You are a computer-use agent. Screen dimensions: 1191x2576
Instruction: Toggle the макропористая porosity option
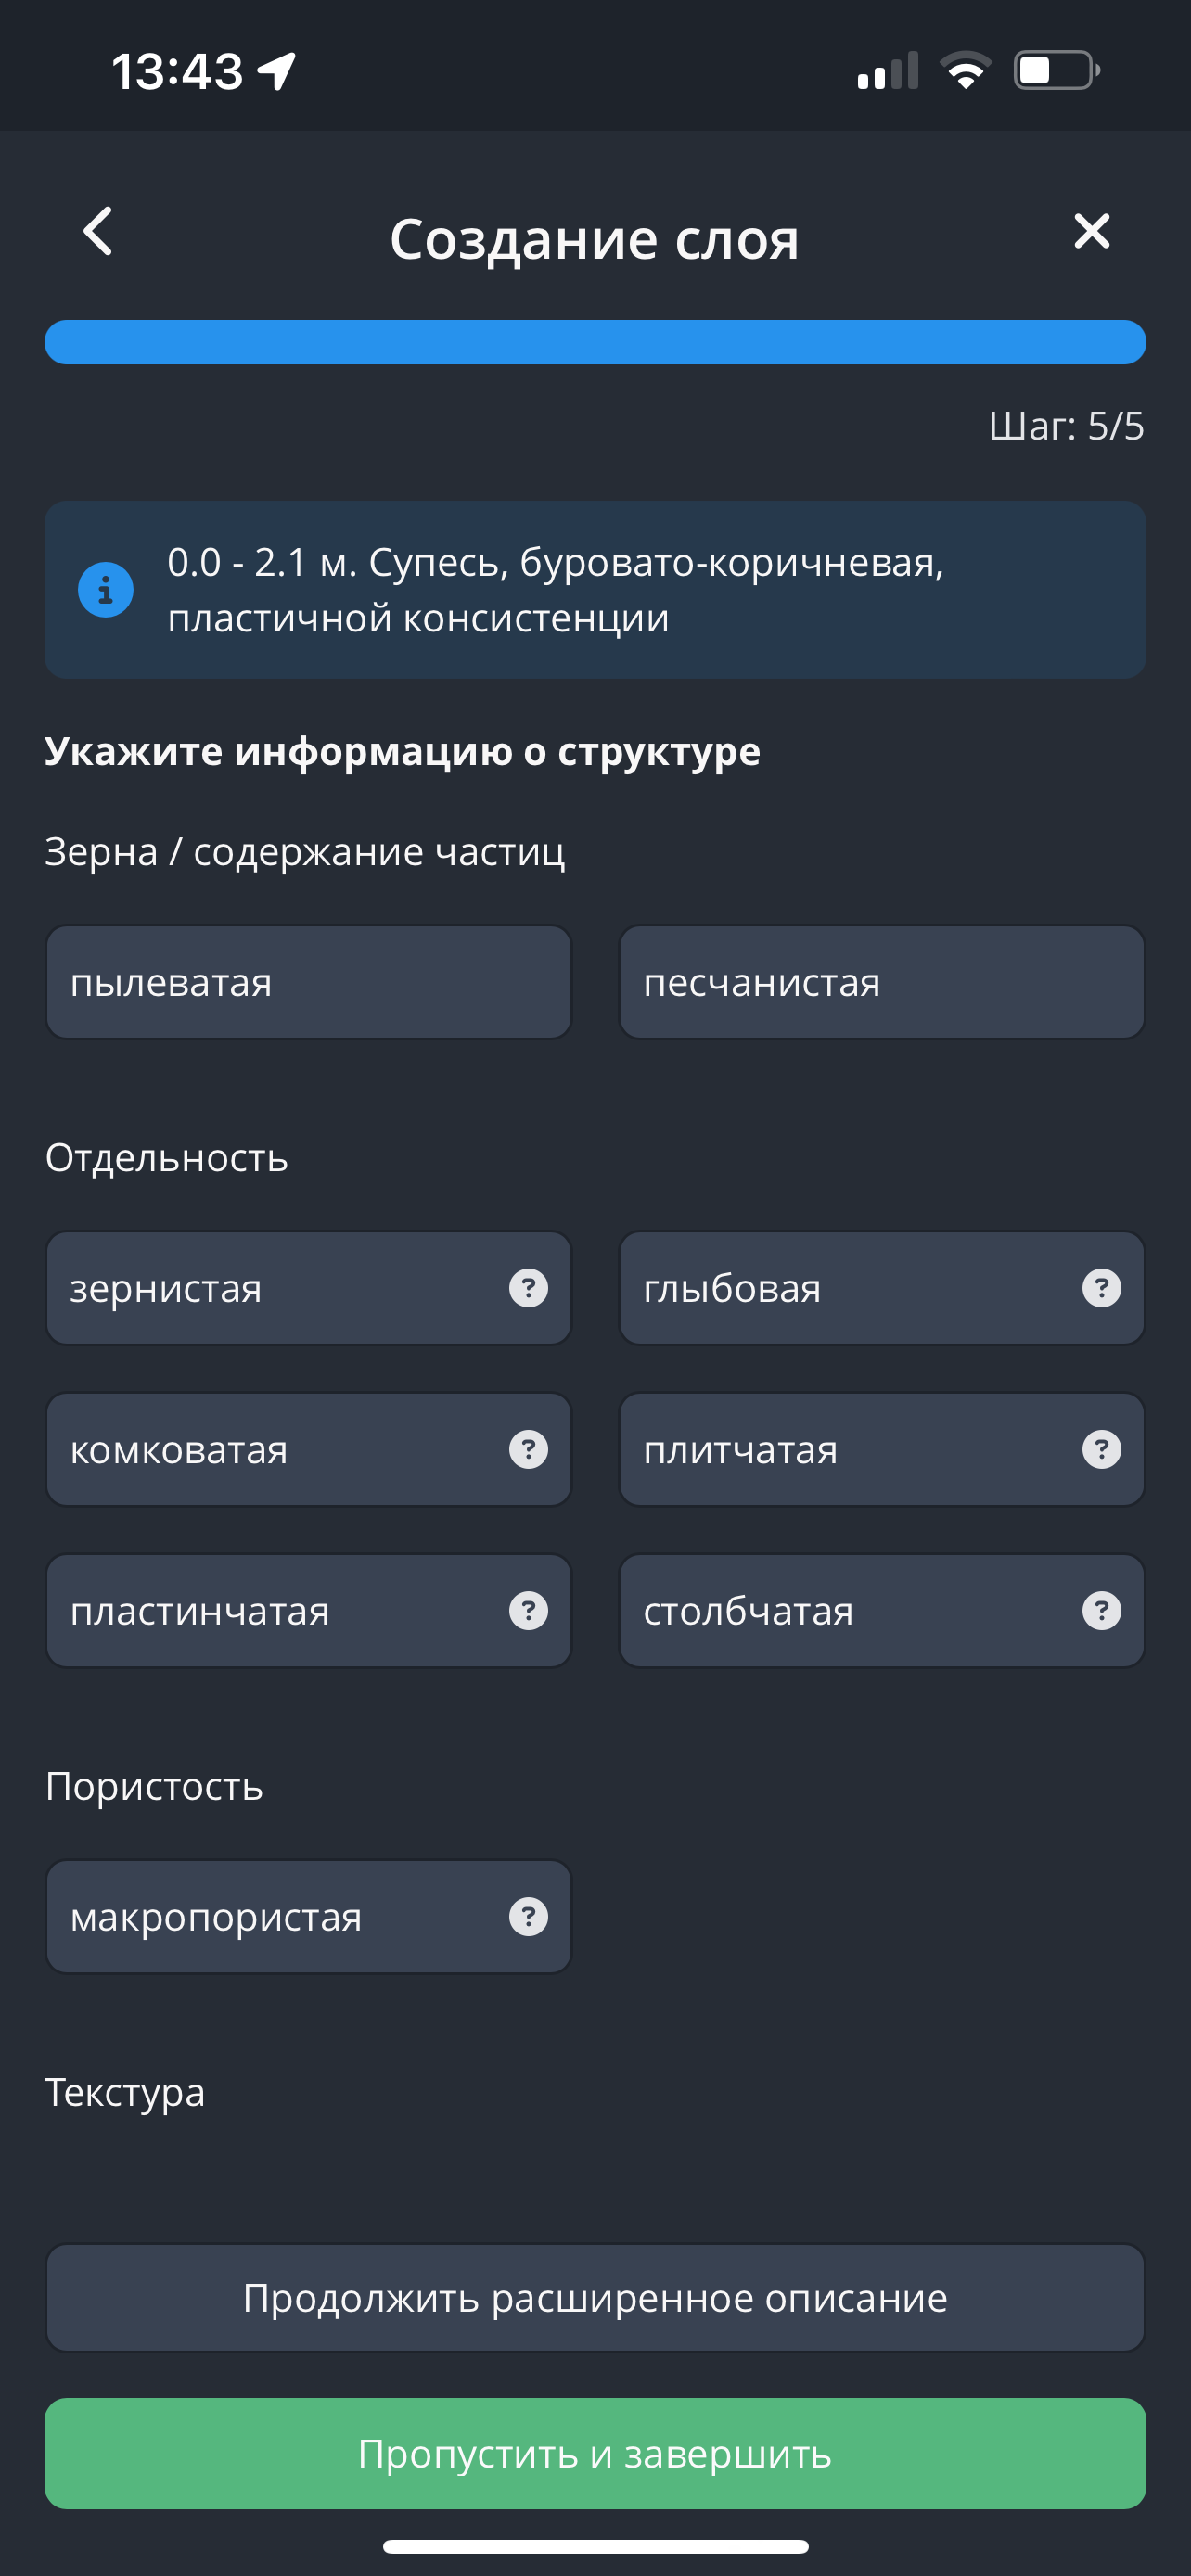click(x=270, y=1916)
